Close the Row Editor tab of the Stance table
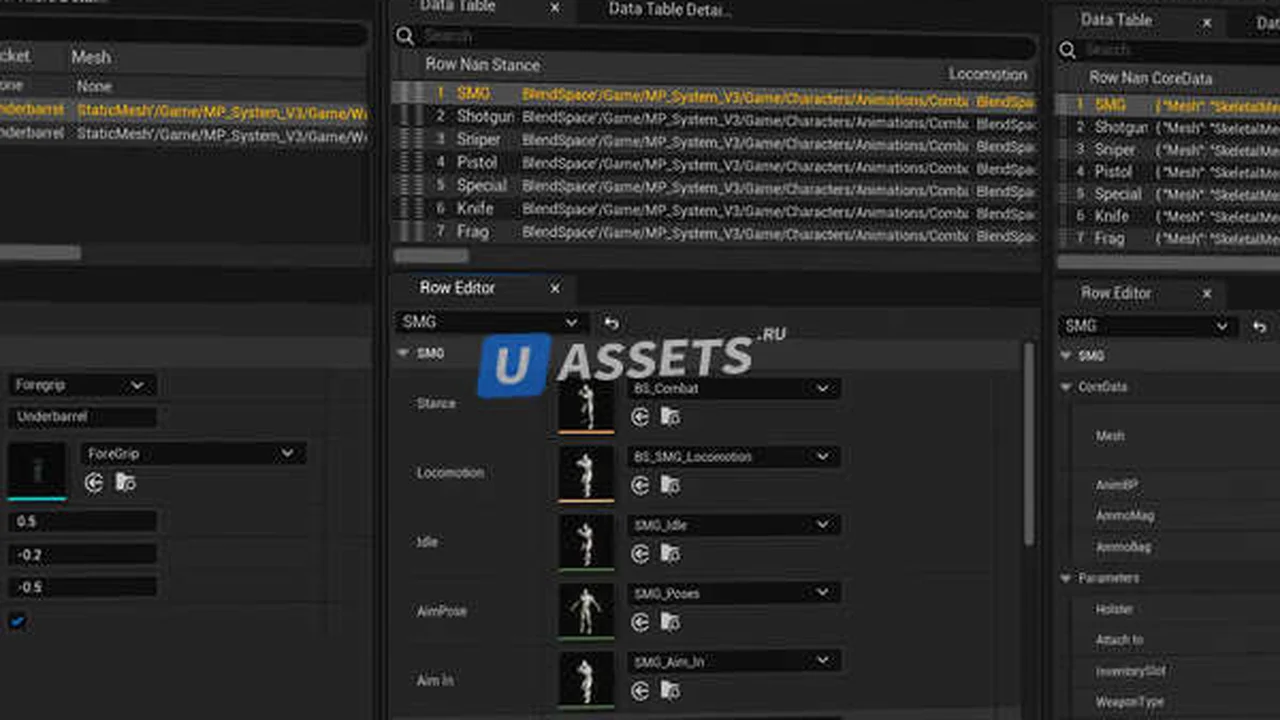 555,288
